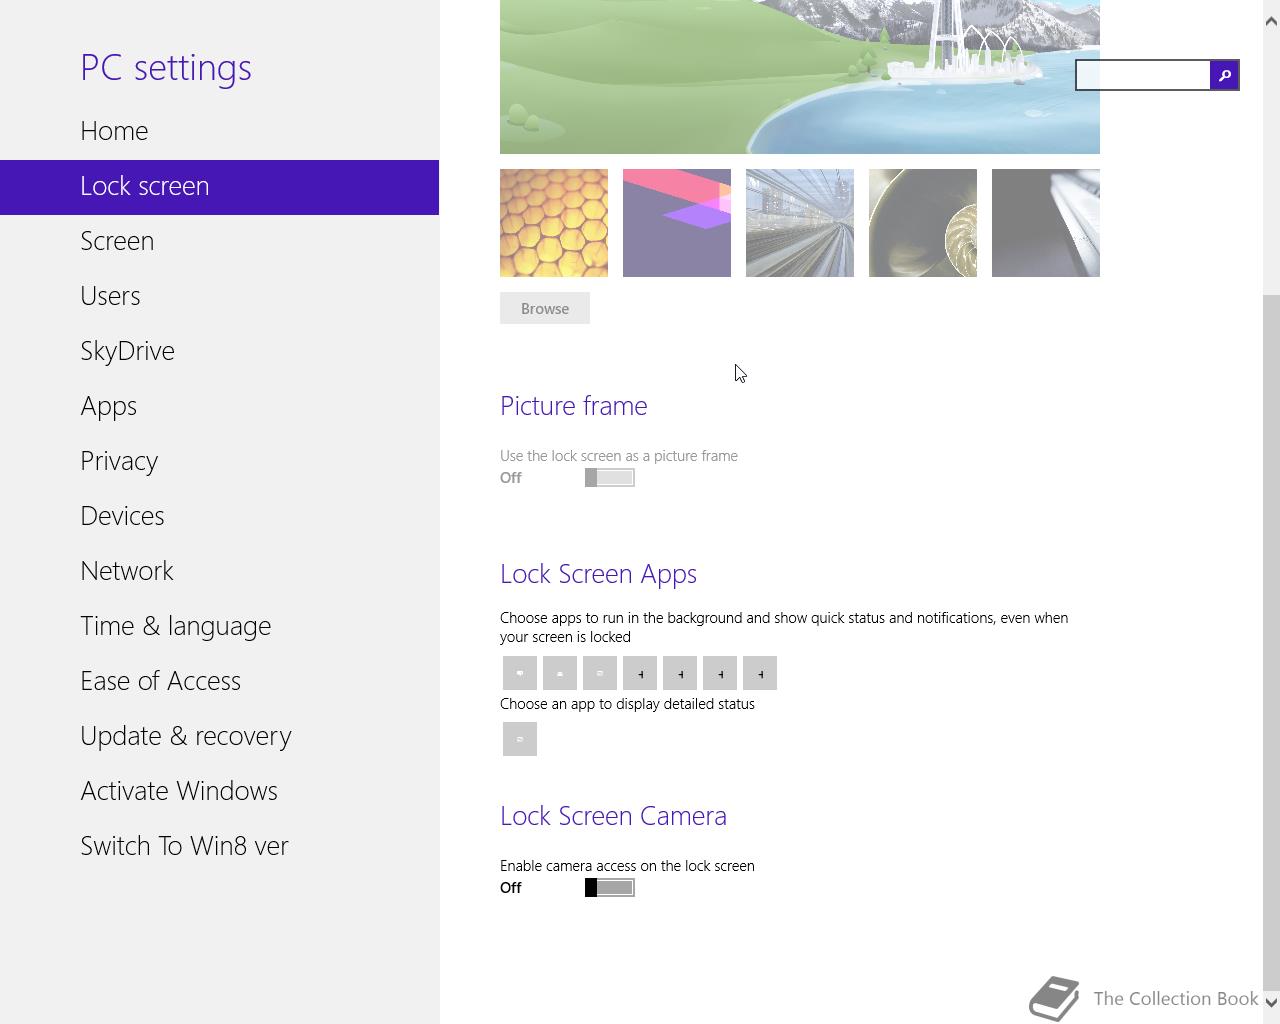Image resolution: width=1280 pixels, height=1024 pixels.
Task: Open the Devices section
Action: coord(122,516)
